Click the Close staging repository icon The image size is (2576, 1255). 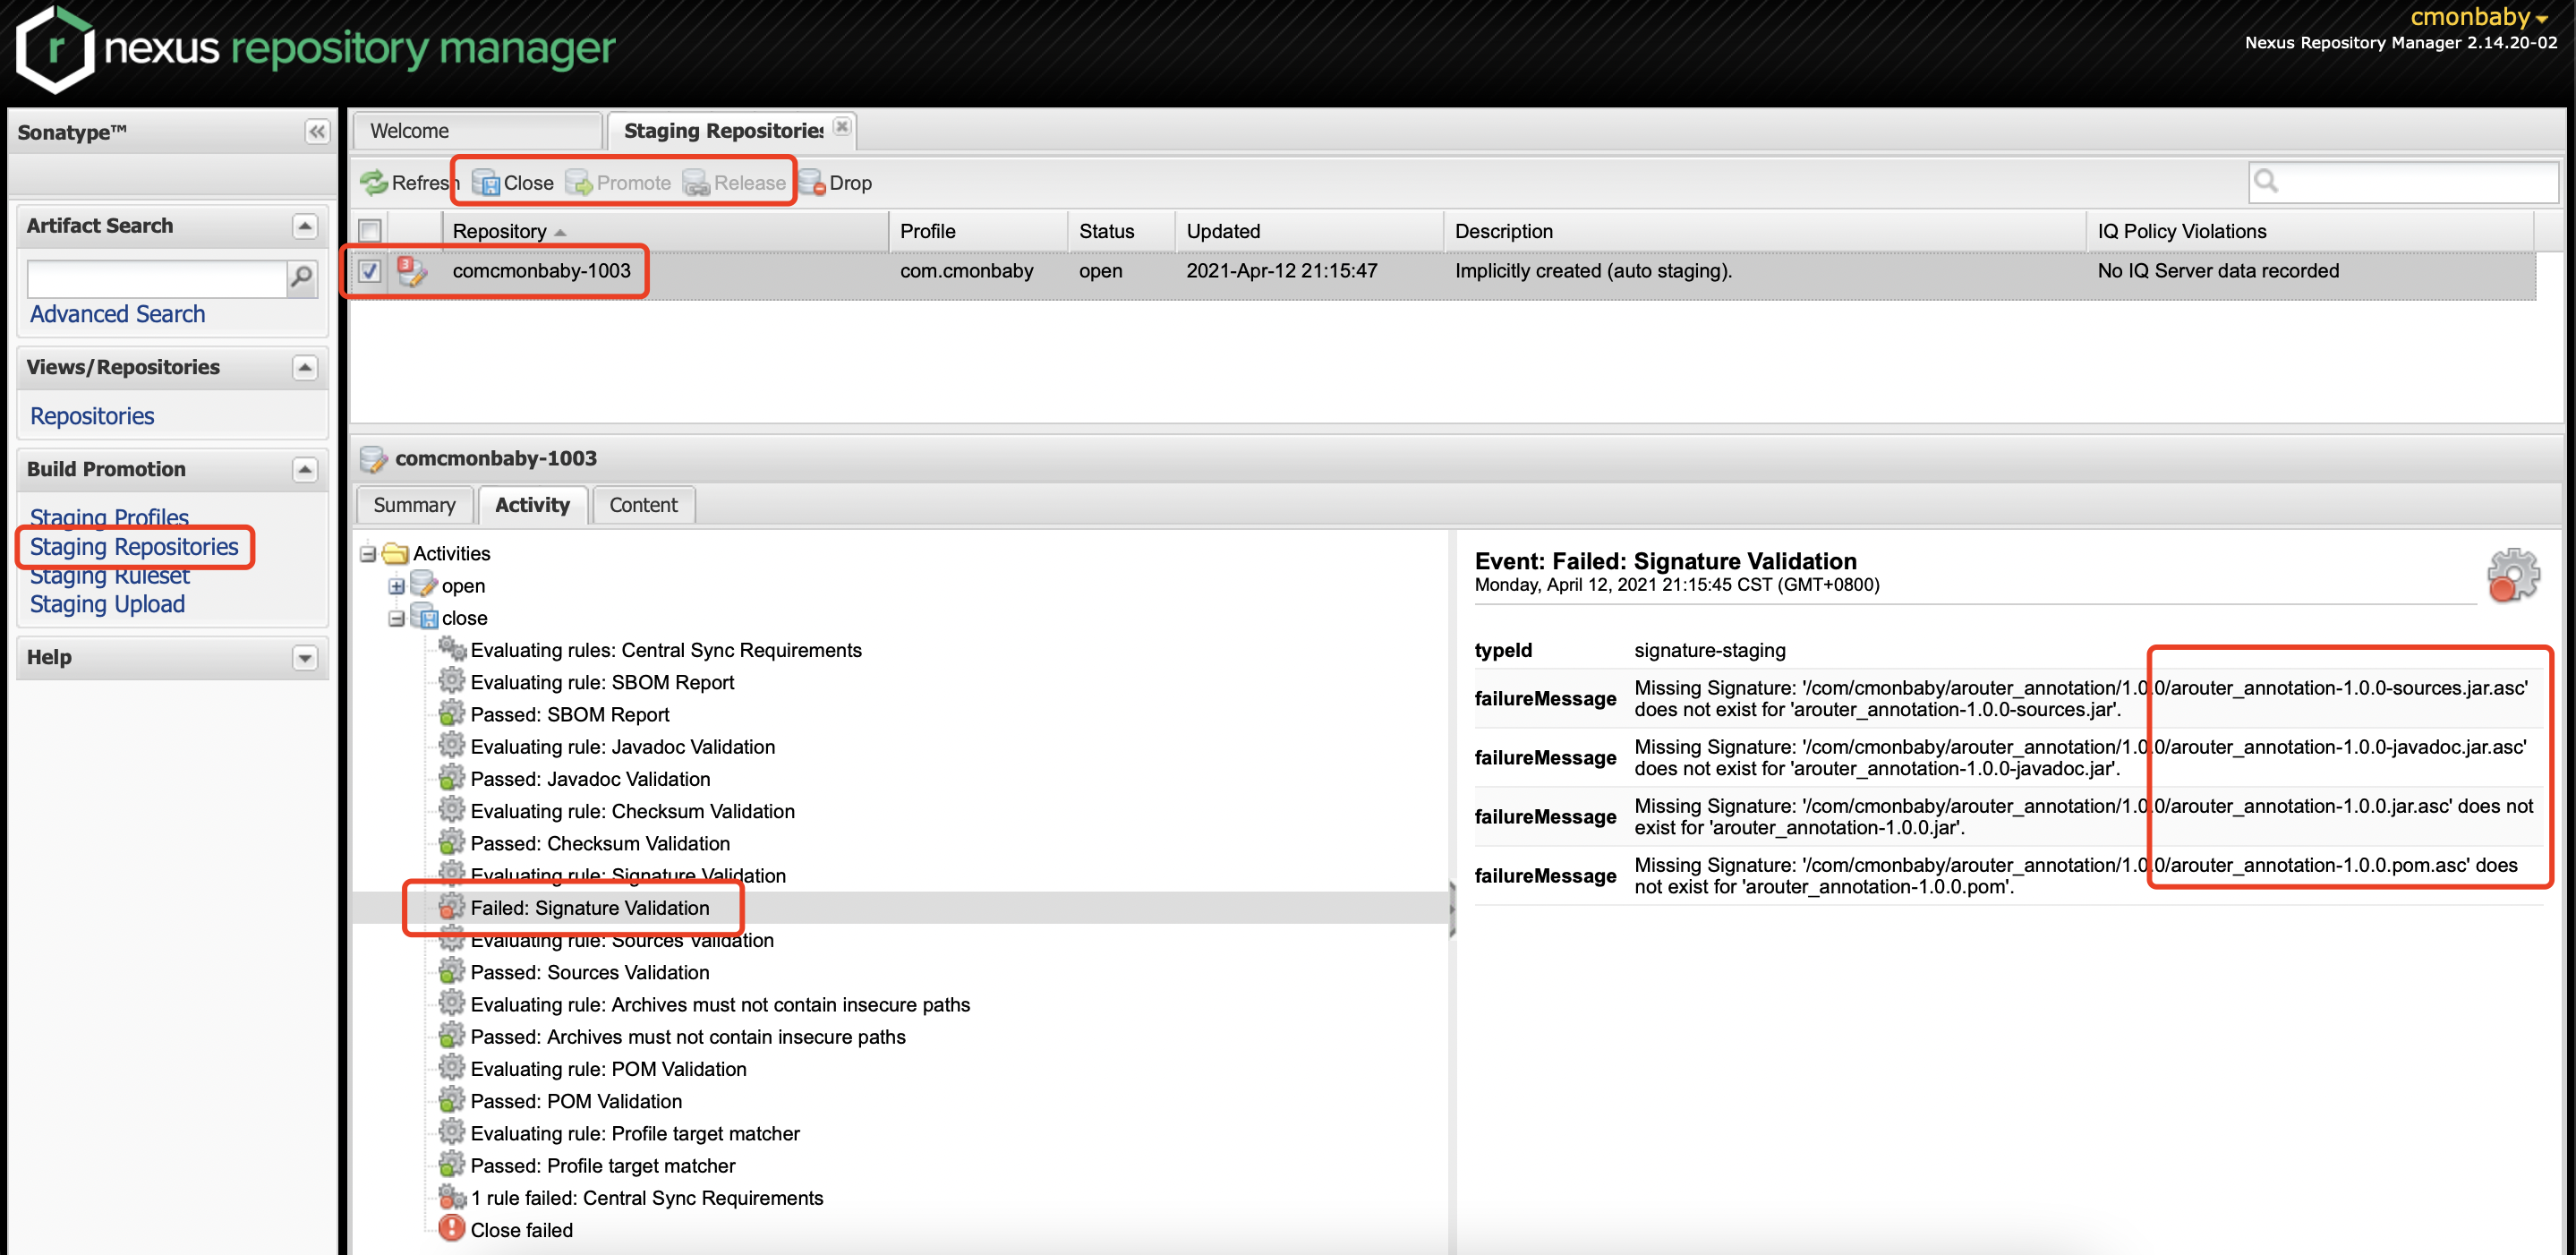486,183
